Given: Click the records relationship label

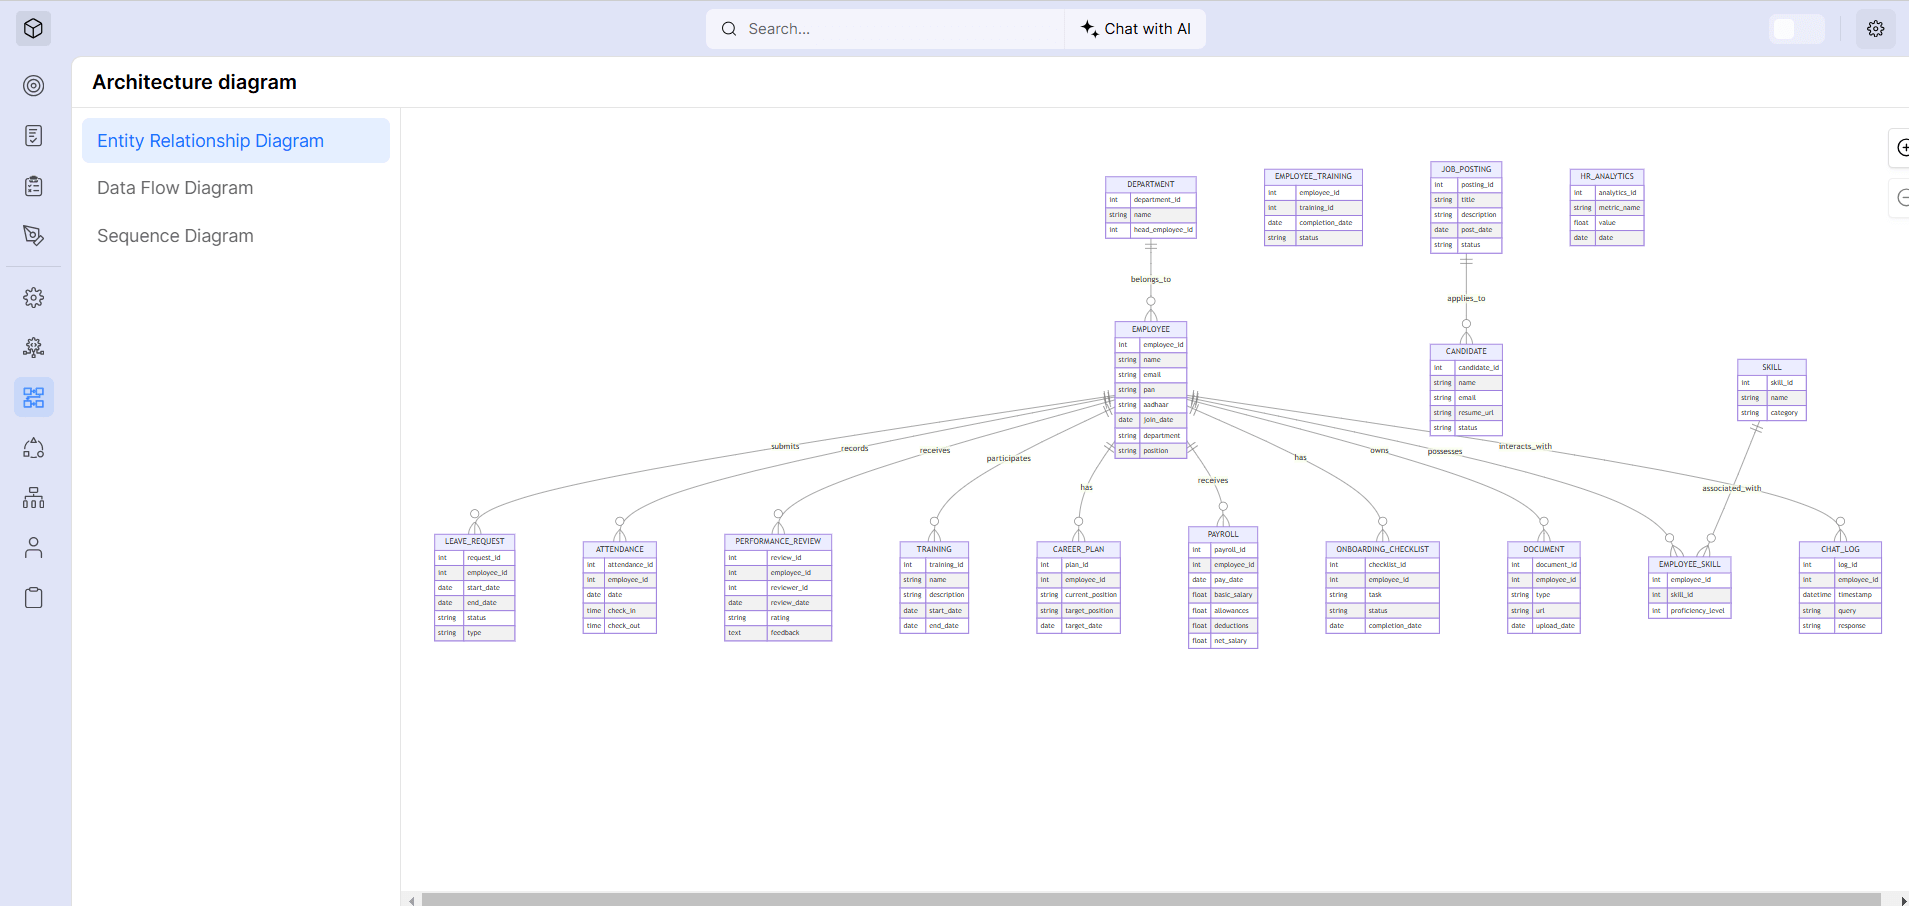Looking at the screenshot, I should (x=855, y=448).
